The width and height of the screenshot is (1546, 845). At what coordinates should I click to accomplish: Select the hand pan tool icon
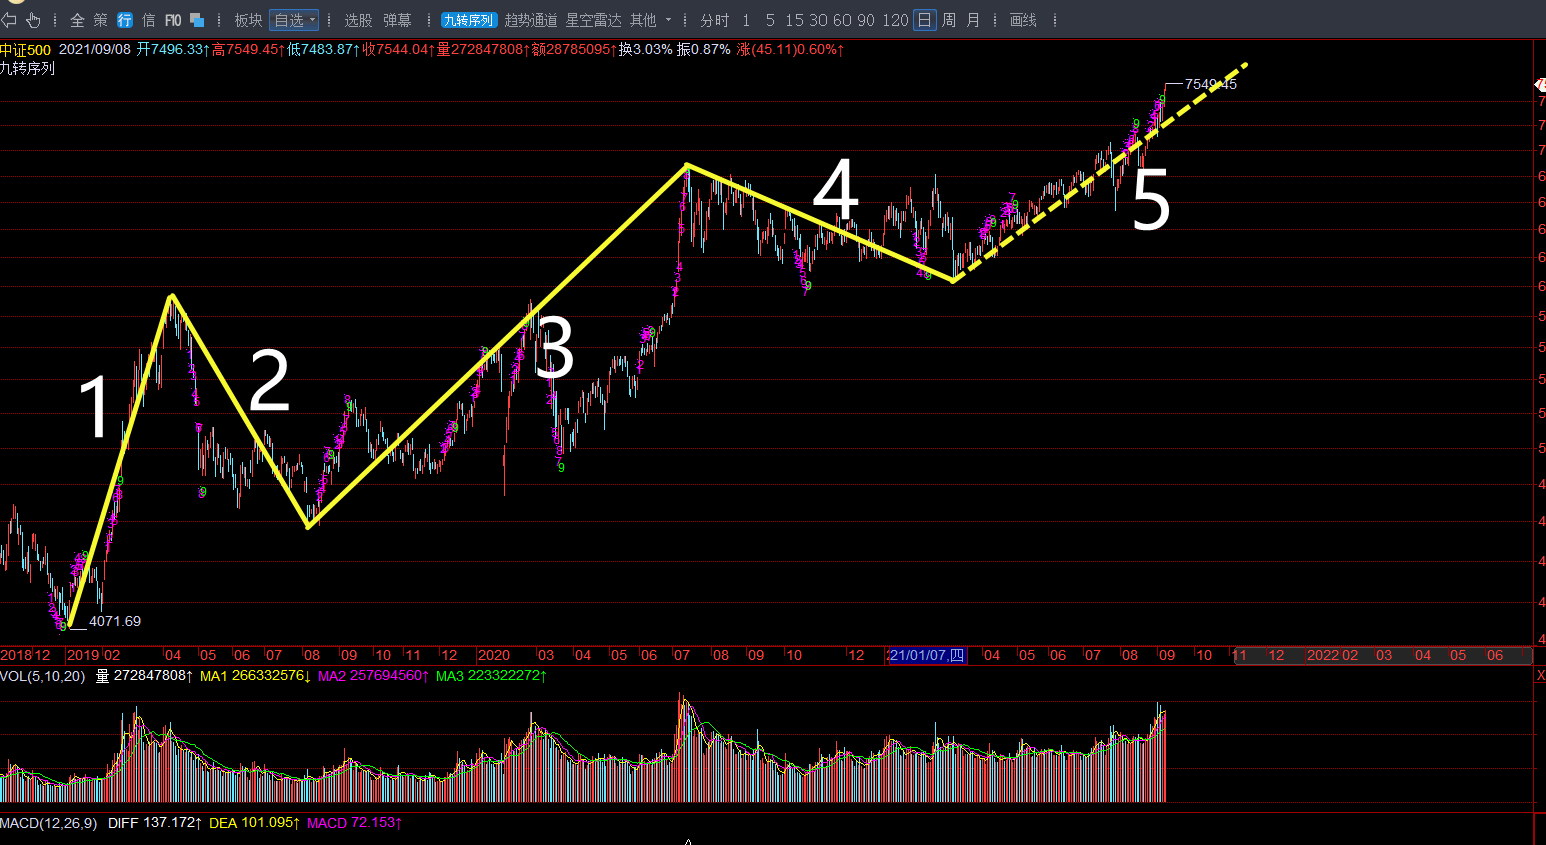[x=33, y=20]
